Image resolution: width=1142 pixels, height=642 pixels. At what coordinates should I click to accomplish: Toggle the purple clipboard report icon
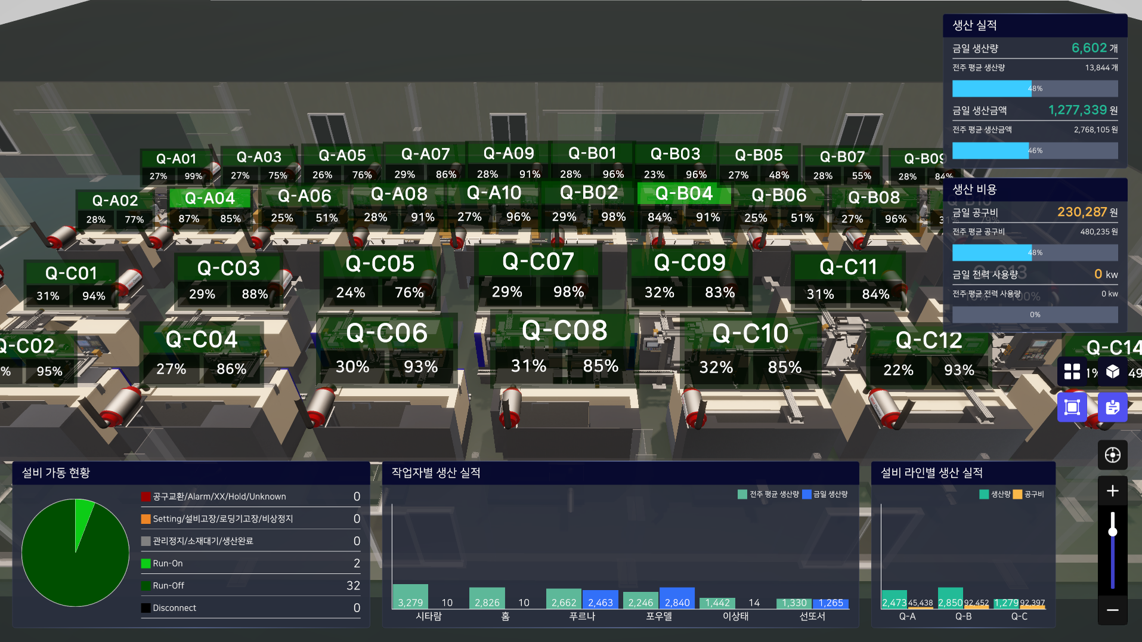(1112, 407)
